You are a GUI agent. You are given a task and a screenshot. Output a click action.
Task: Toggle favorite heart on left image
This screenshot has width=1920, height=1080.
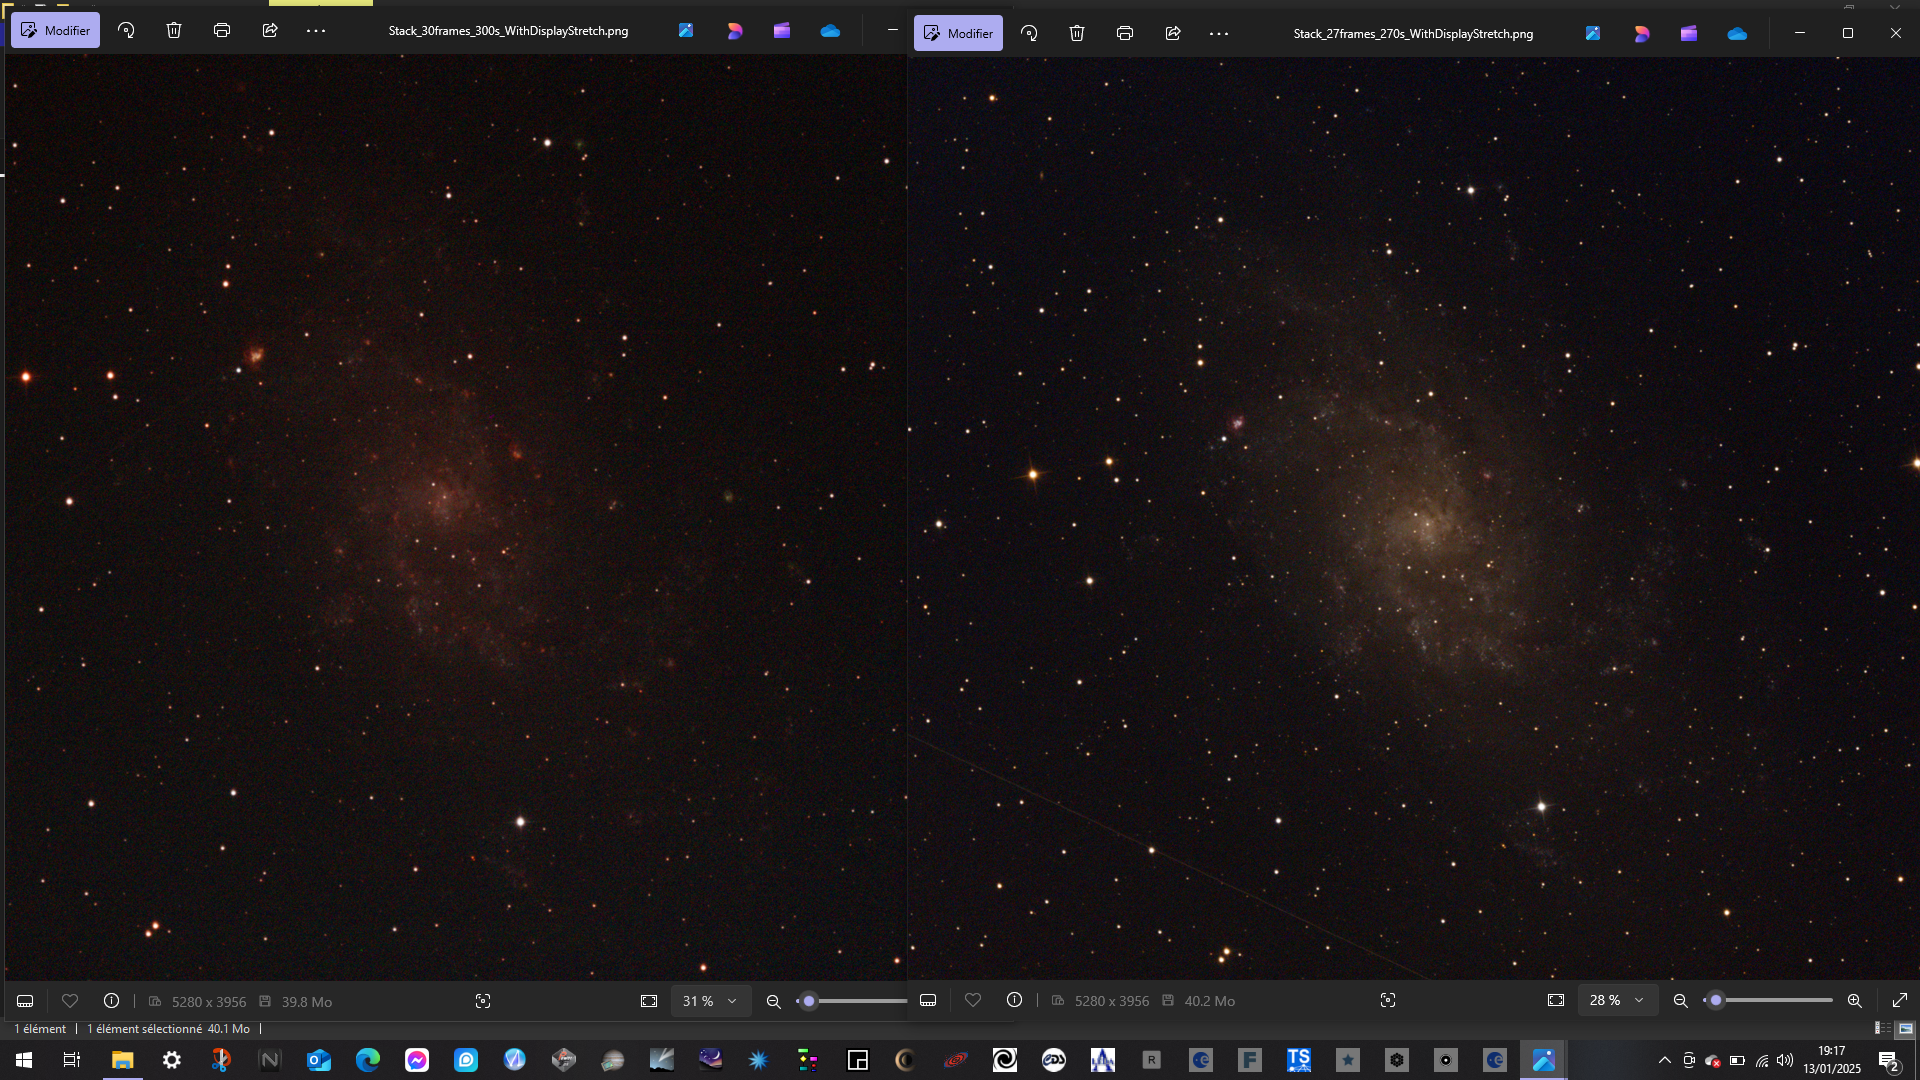[70, 1001]
